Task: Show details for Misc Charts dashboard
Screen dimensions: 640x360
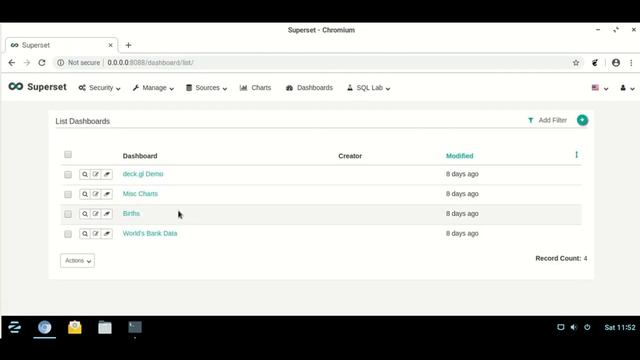Action: (84, 194)
